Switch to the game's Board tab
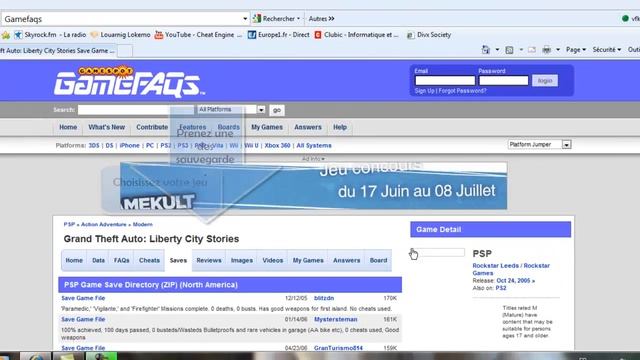Screen dimensions: 640x360 [378, 260]
